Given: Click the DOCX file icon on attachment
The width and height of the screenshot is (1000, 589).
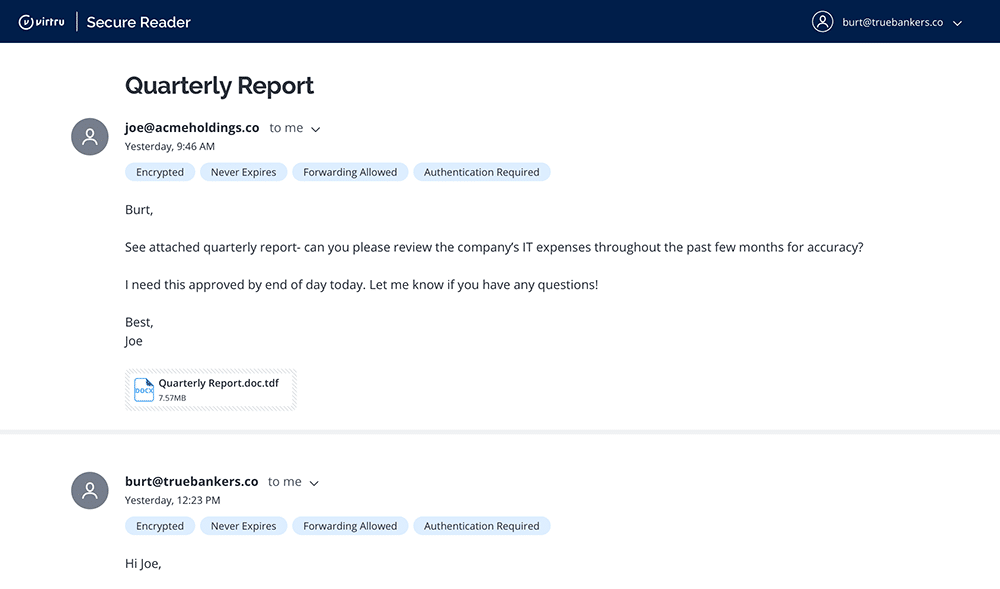Looking at the screenshot, I should (144, 390).
